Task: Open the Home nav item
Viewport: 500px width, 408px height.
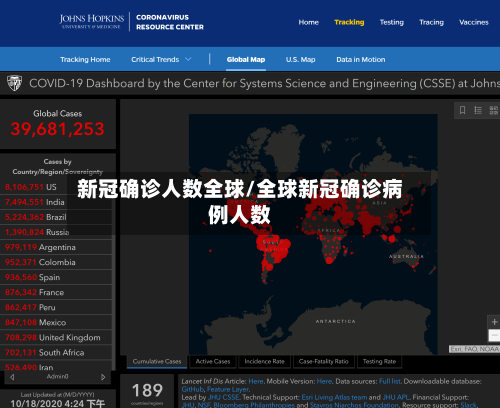Action: point(308,22)
